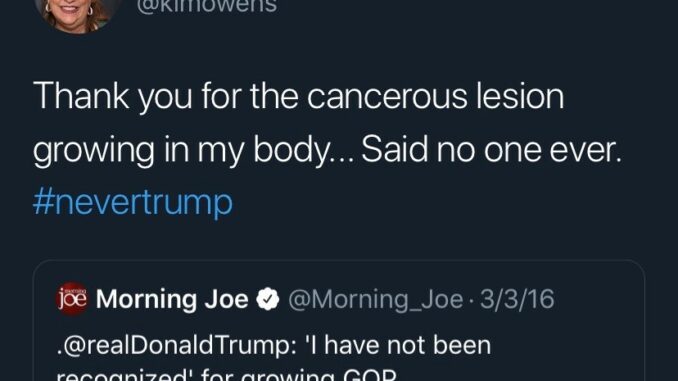The image size is (678, 381).
Task: Click the word 'Thank' starting the tweet
Action: click(81, 96)
